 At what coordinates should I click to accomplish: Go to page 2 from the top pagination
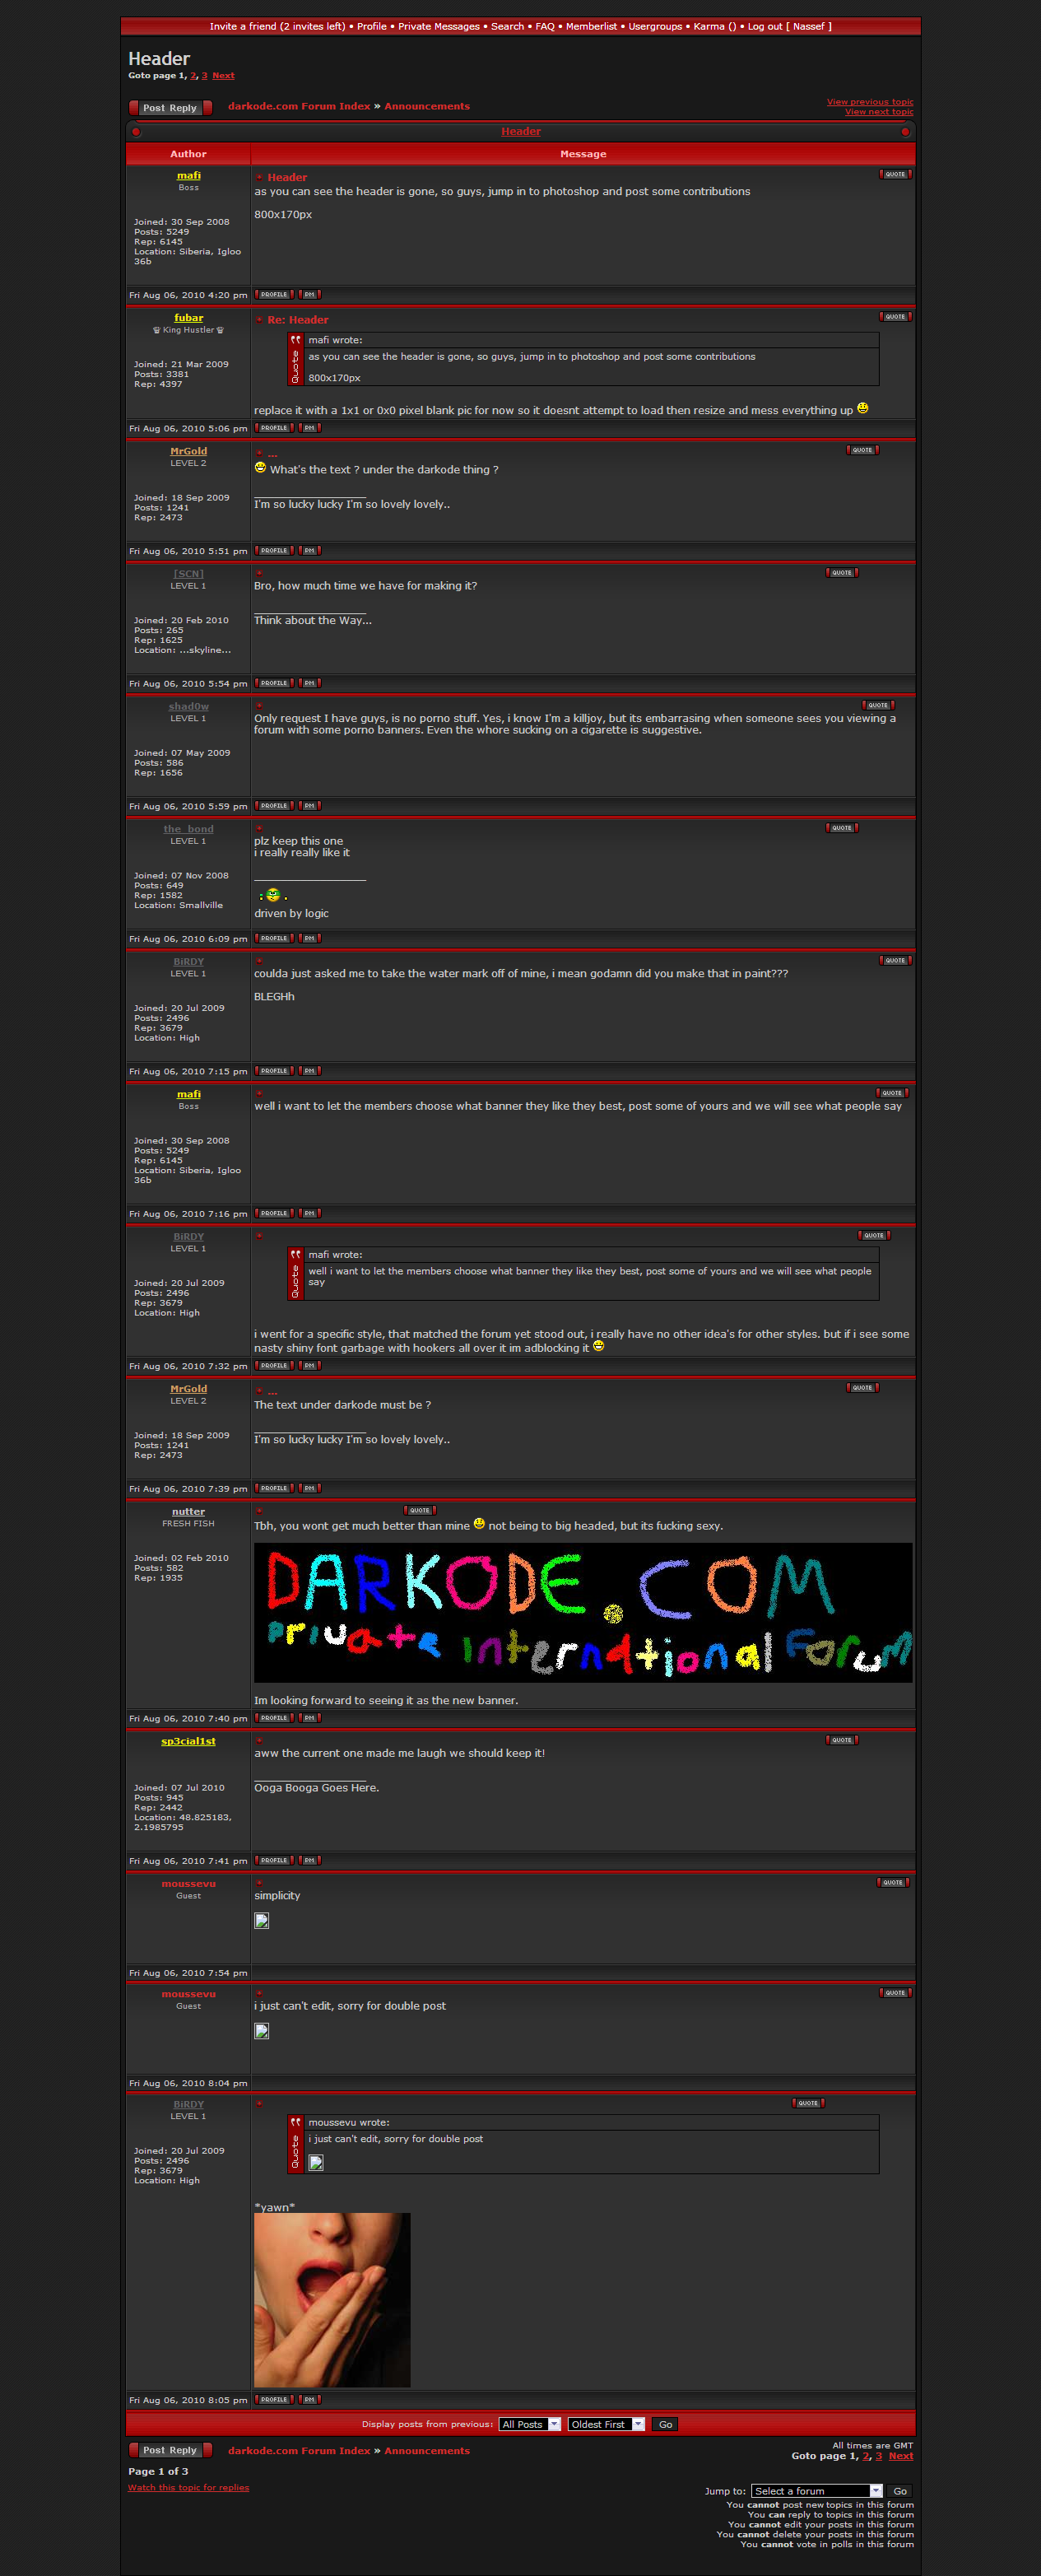pyautogui.click(x=193, y=76)
